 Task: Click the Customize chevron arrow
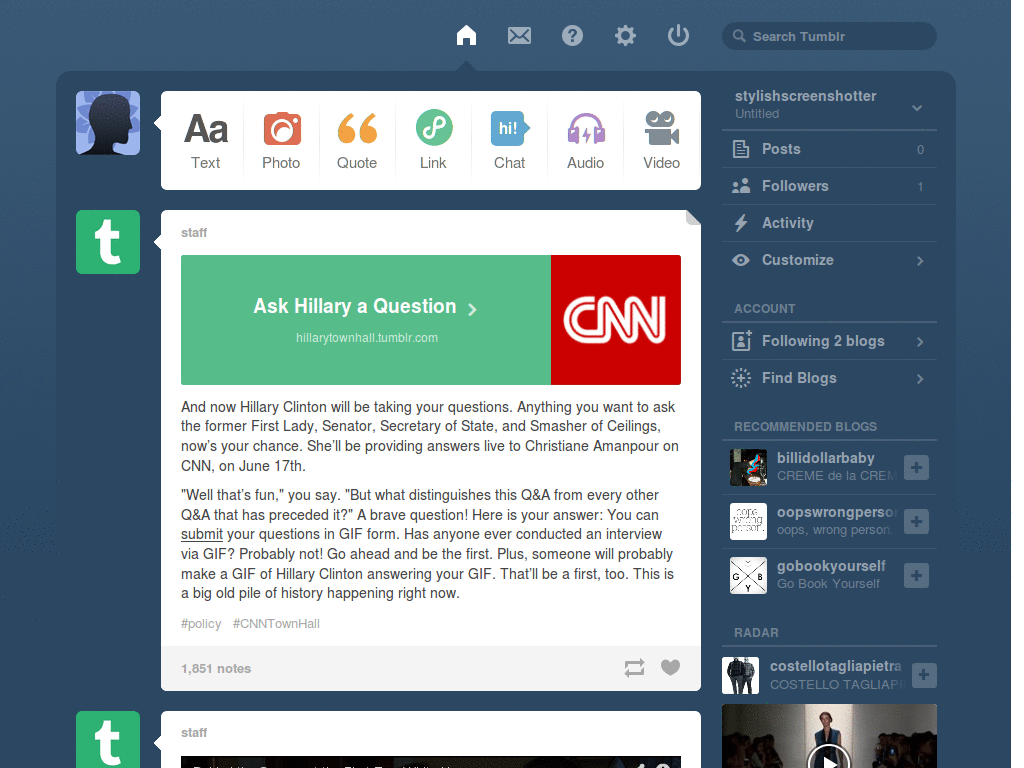(920, 261)
